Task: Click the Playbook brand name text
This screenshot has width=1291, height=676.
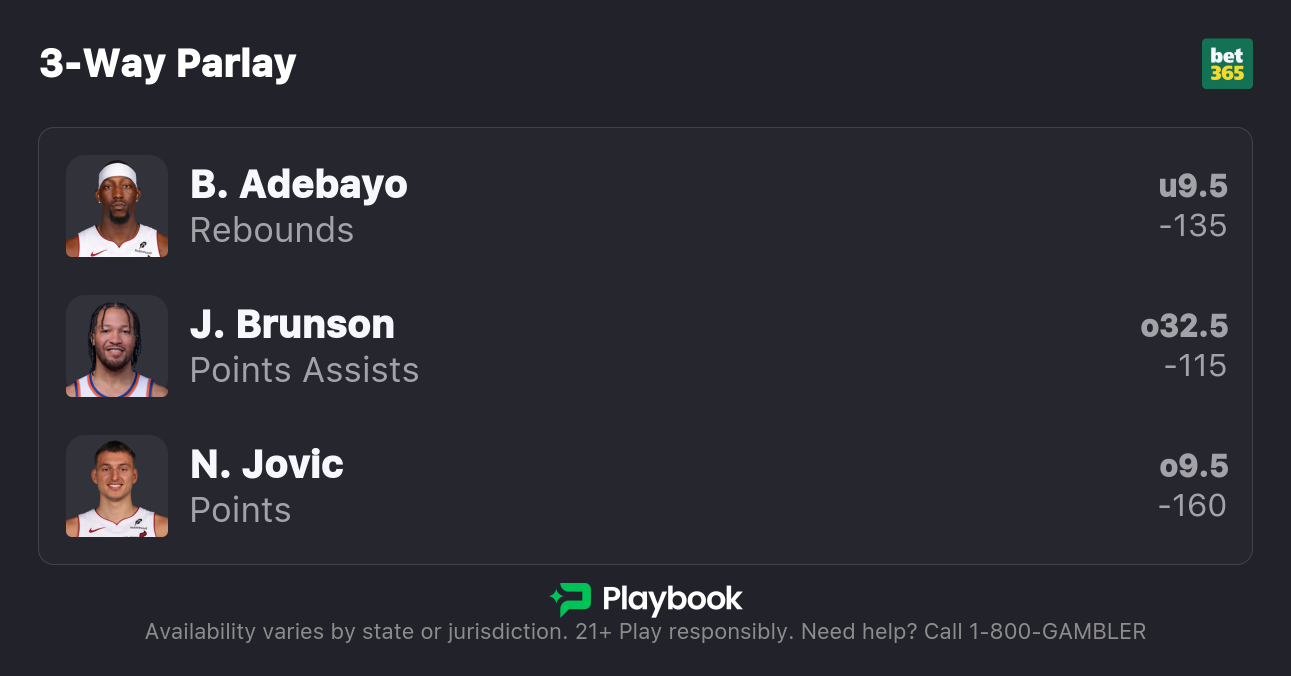Action: click(x=672, y=599)
